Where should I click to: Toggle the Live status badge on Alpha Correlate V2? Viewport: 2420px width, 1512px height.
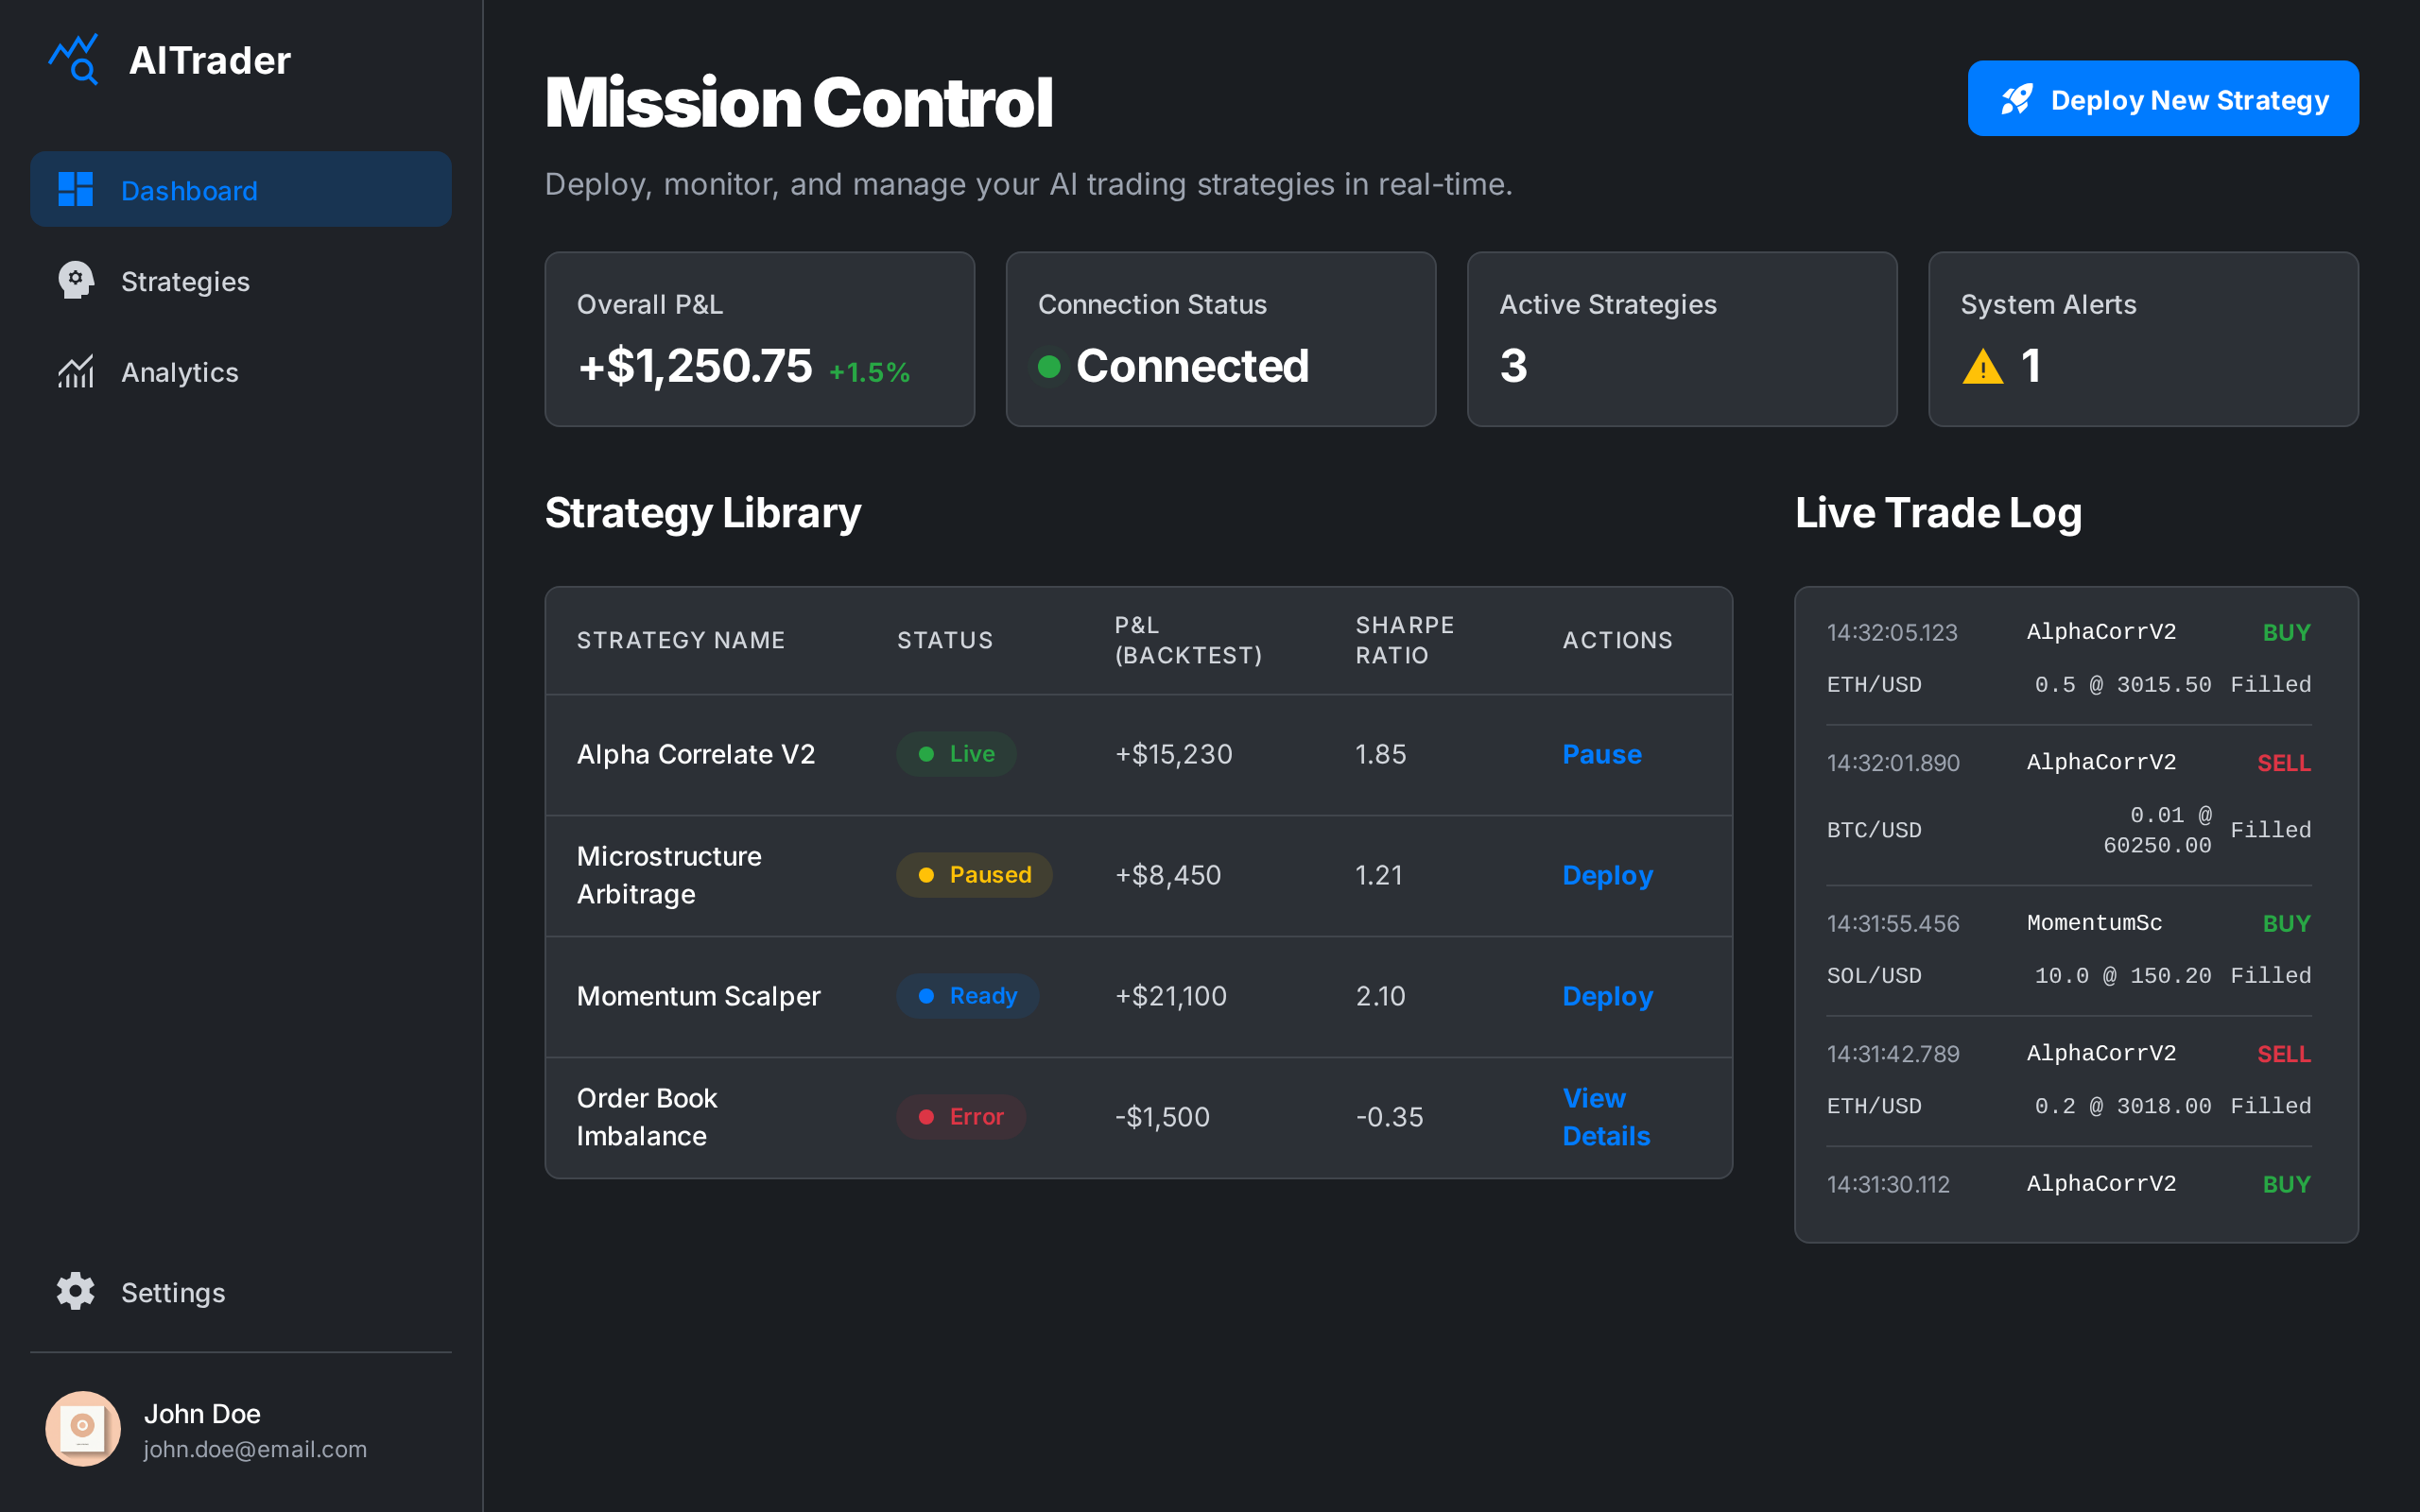pos(956,754)
